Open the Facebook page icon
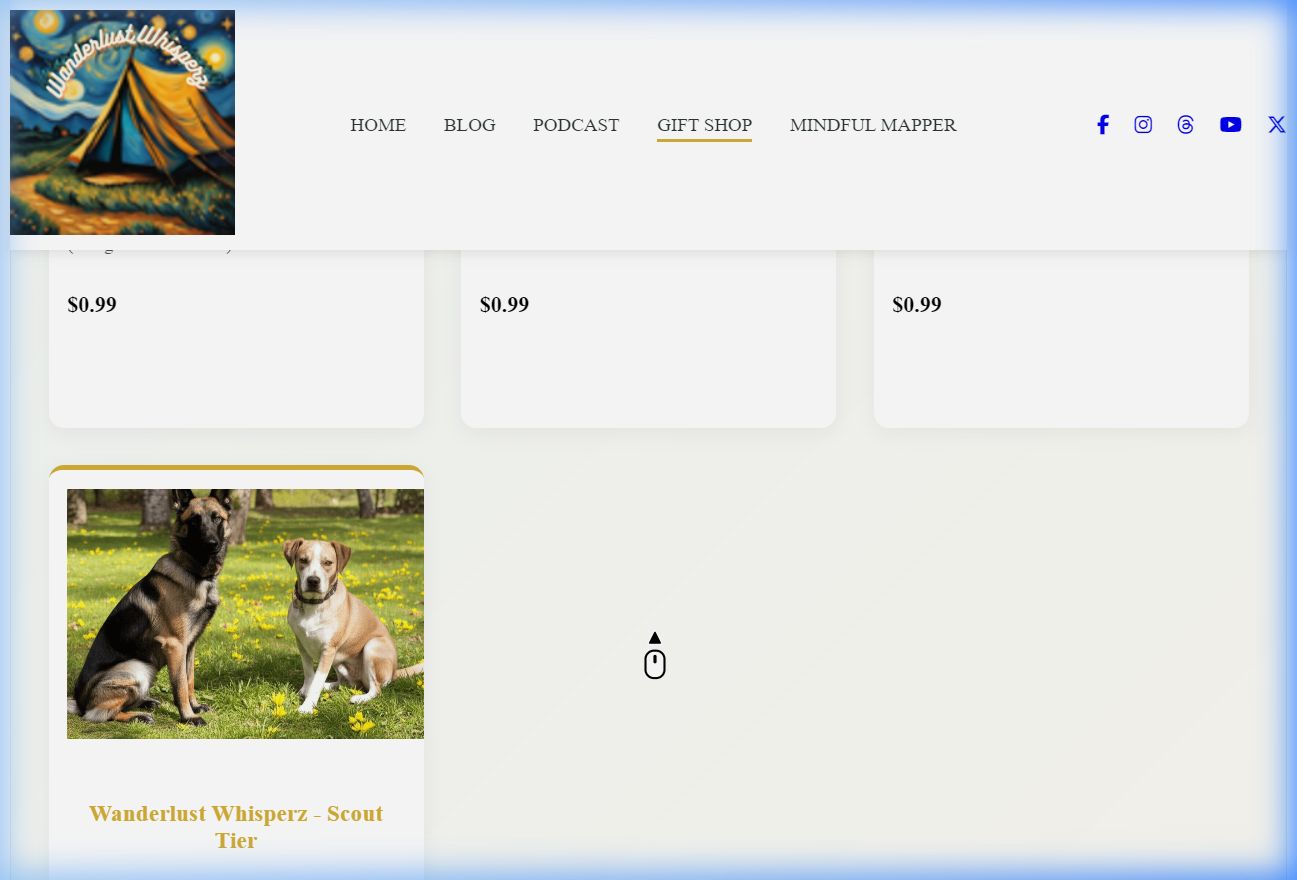The image size is (1297, 880). (x=1102, y=125)
